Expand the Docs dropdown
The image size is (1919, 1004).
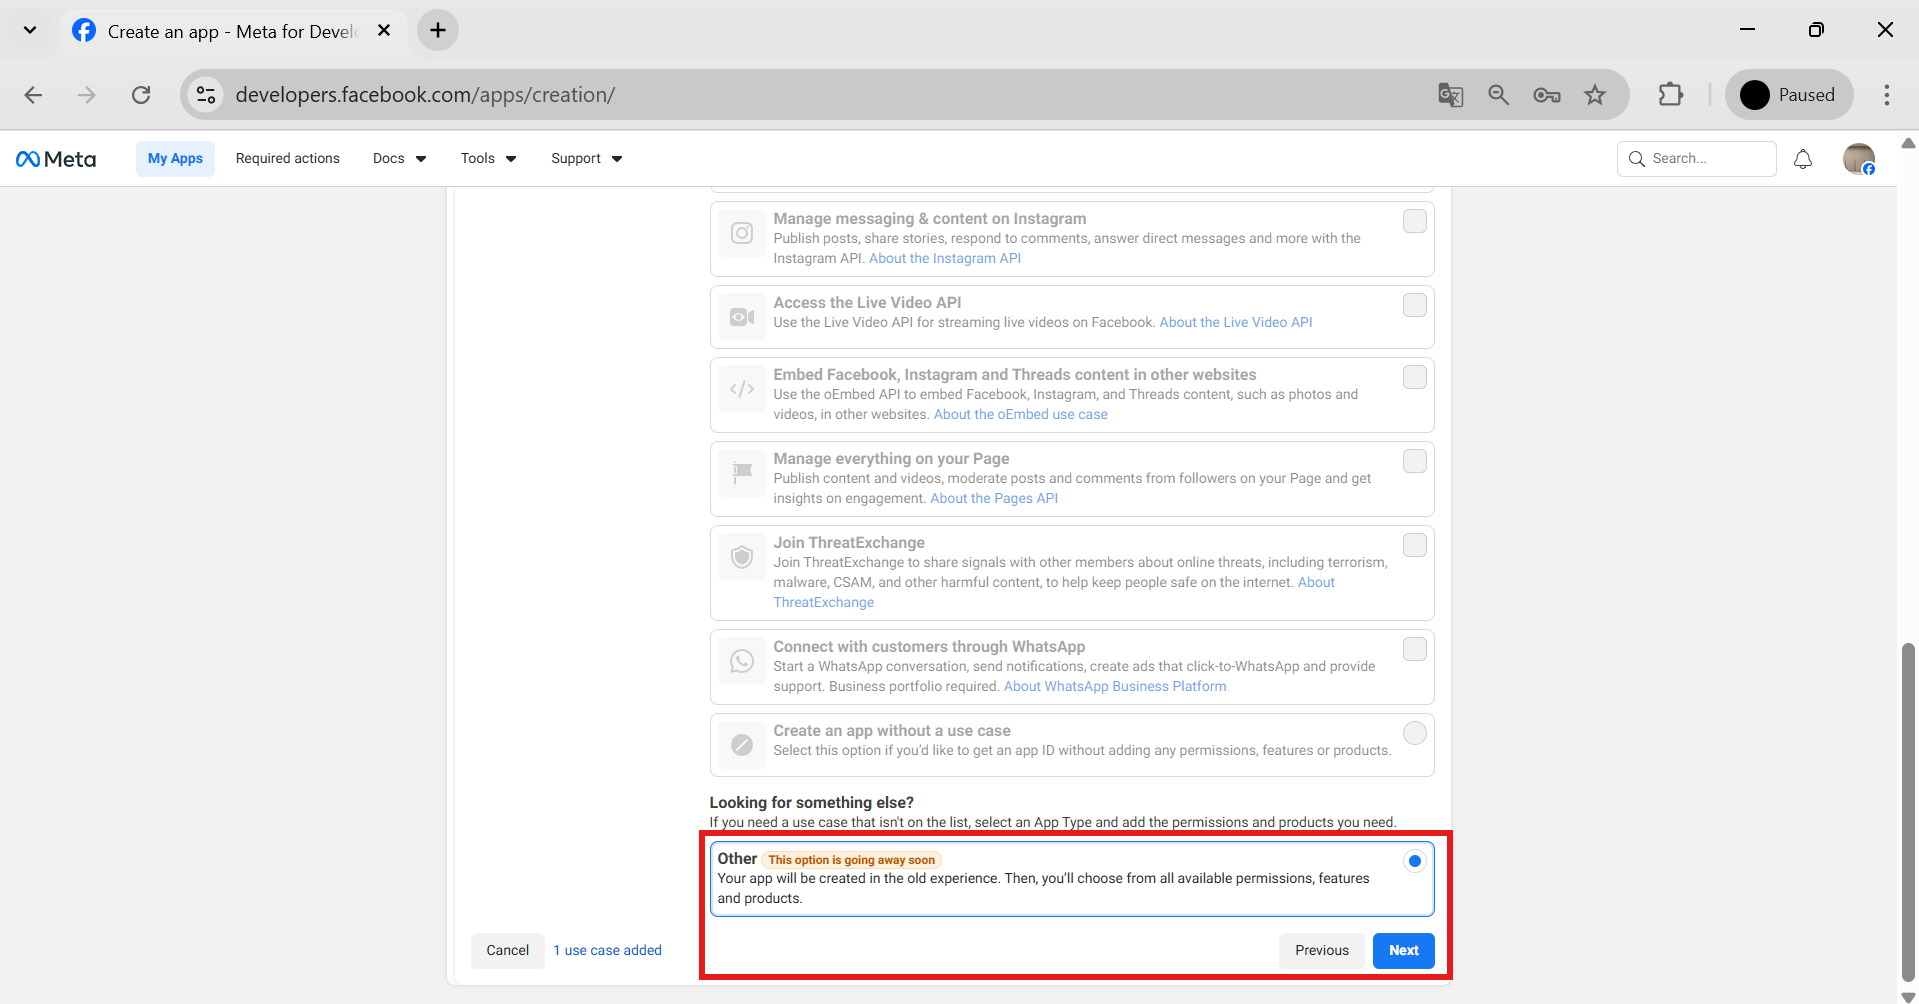click(x=400, y=159)
